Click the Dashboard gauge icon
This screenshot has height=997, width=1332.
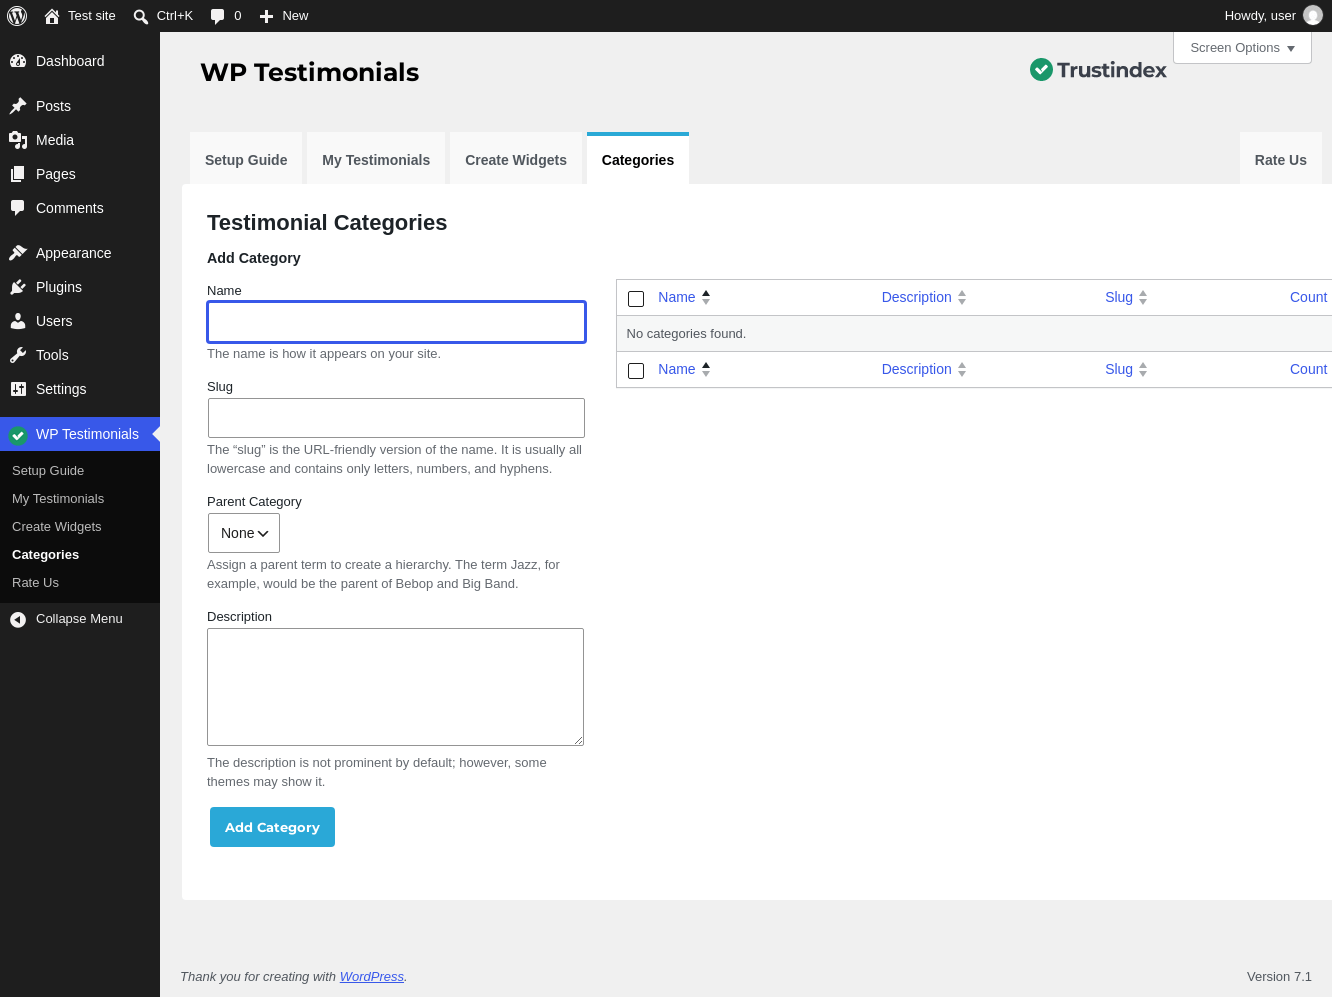tap(18, 61)
